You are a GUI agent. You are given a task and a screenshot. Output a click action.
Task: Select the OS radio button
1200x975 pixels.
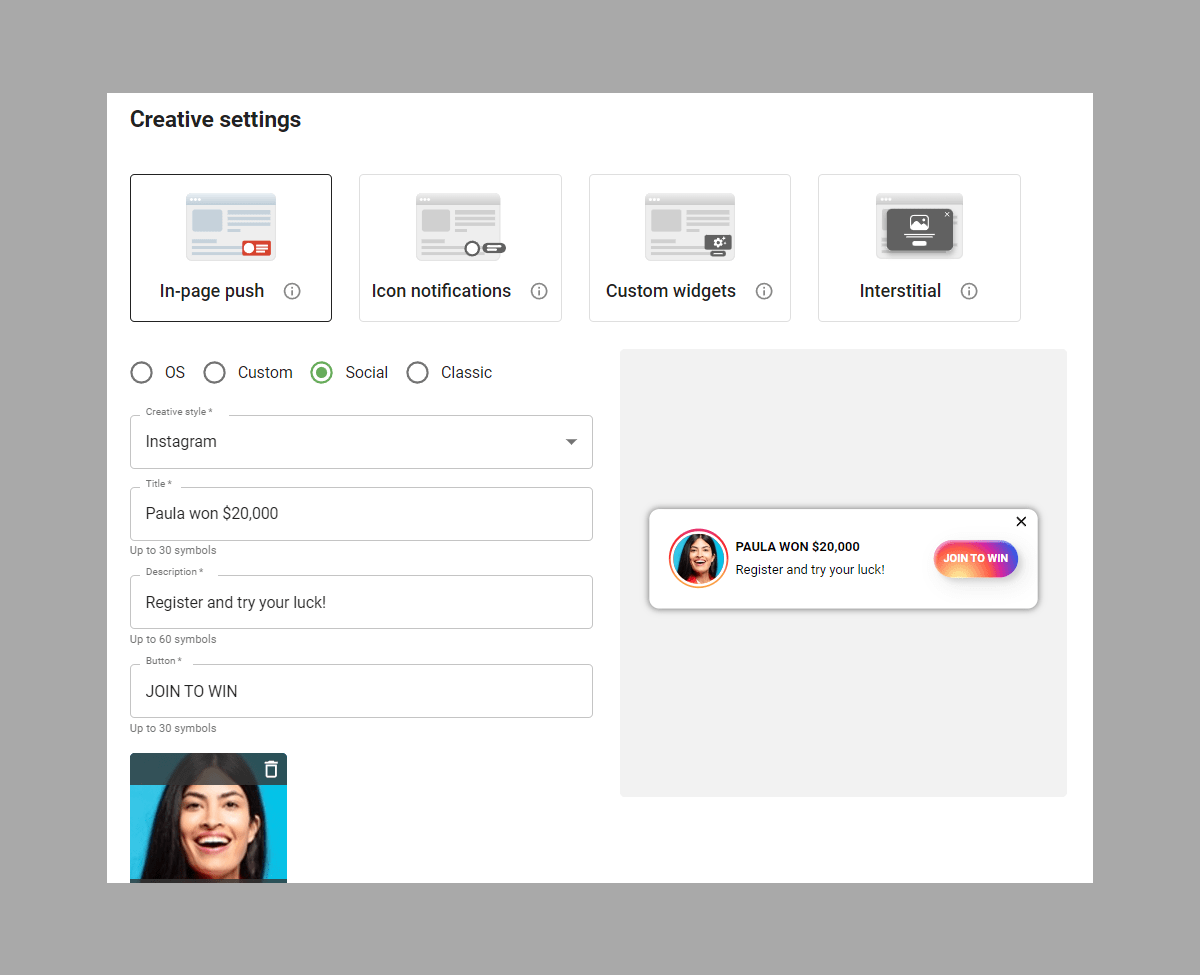coord(142,373)
